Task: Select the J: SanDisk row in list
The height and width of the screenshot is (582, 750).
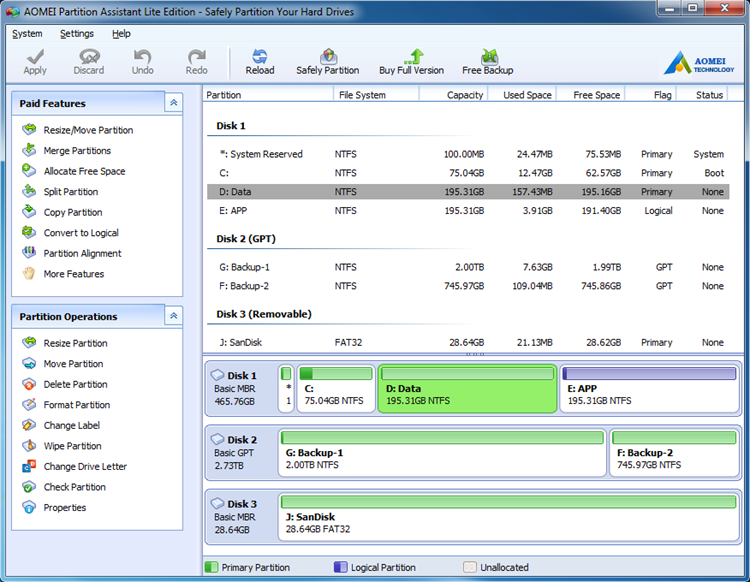Action: pos(468,342)
